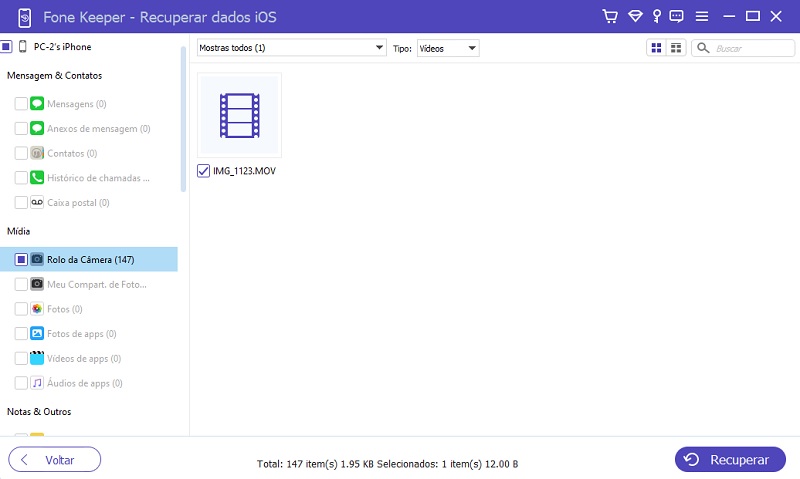Screen dimensions: 800x479
Task: Open the hamburger menu icon
Action: (x=702, y=16)
